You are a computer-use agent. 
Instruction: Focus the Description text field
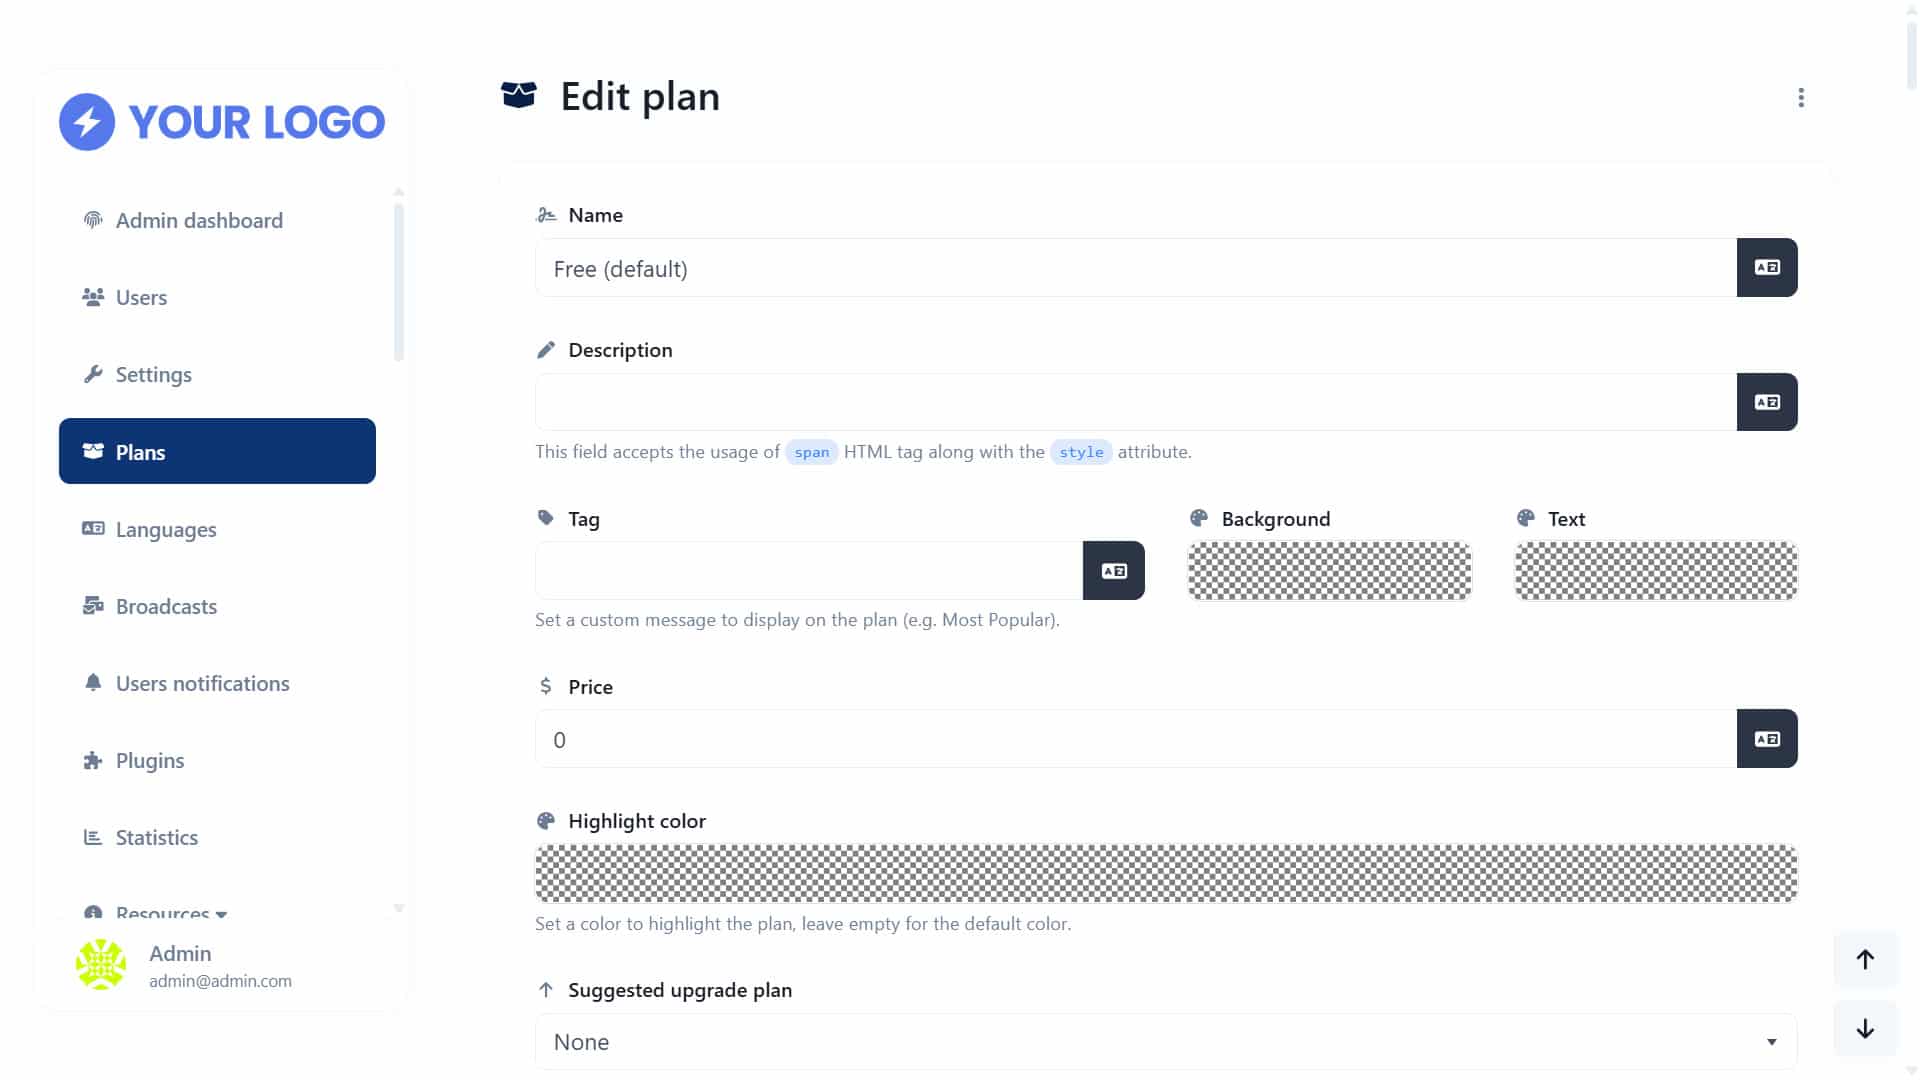[x=1136, y=402]
